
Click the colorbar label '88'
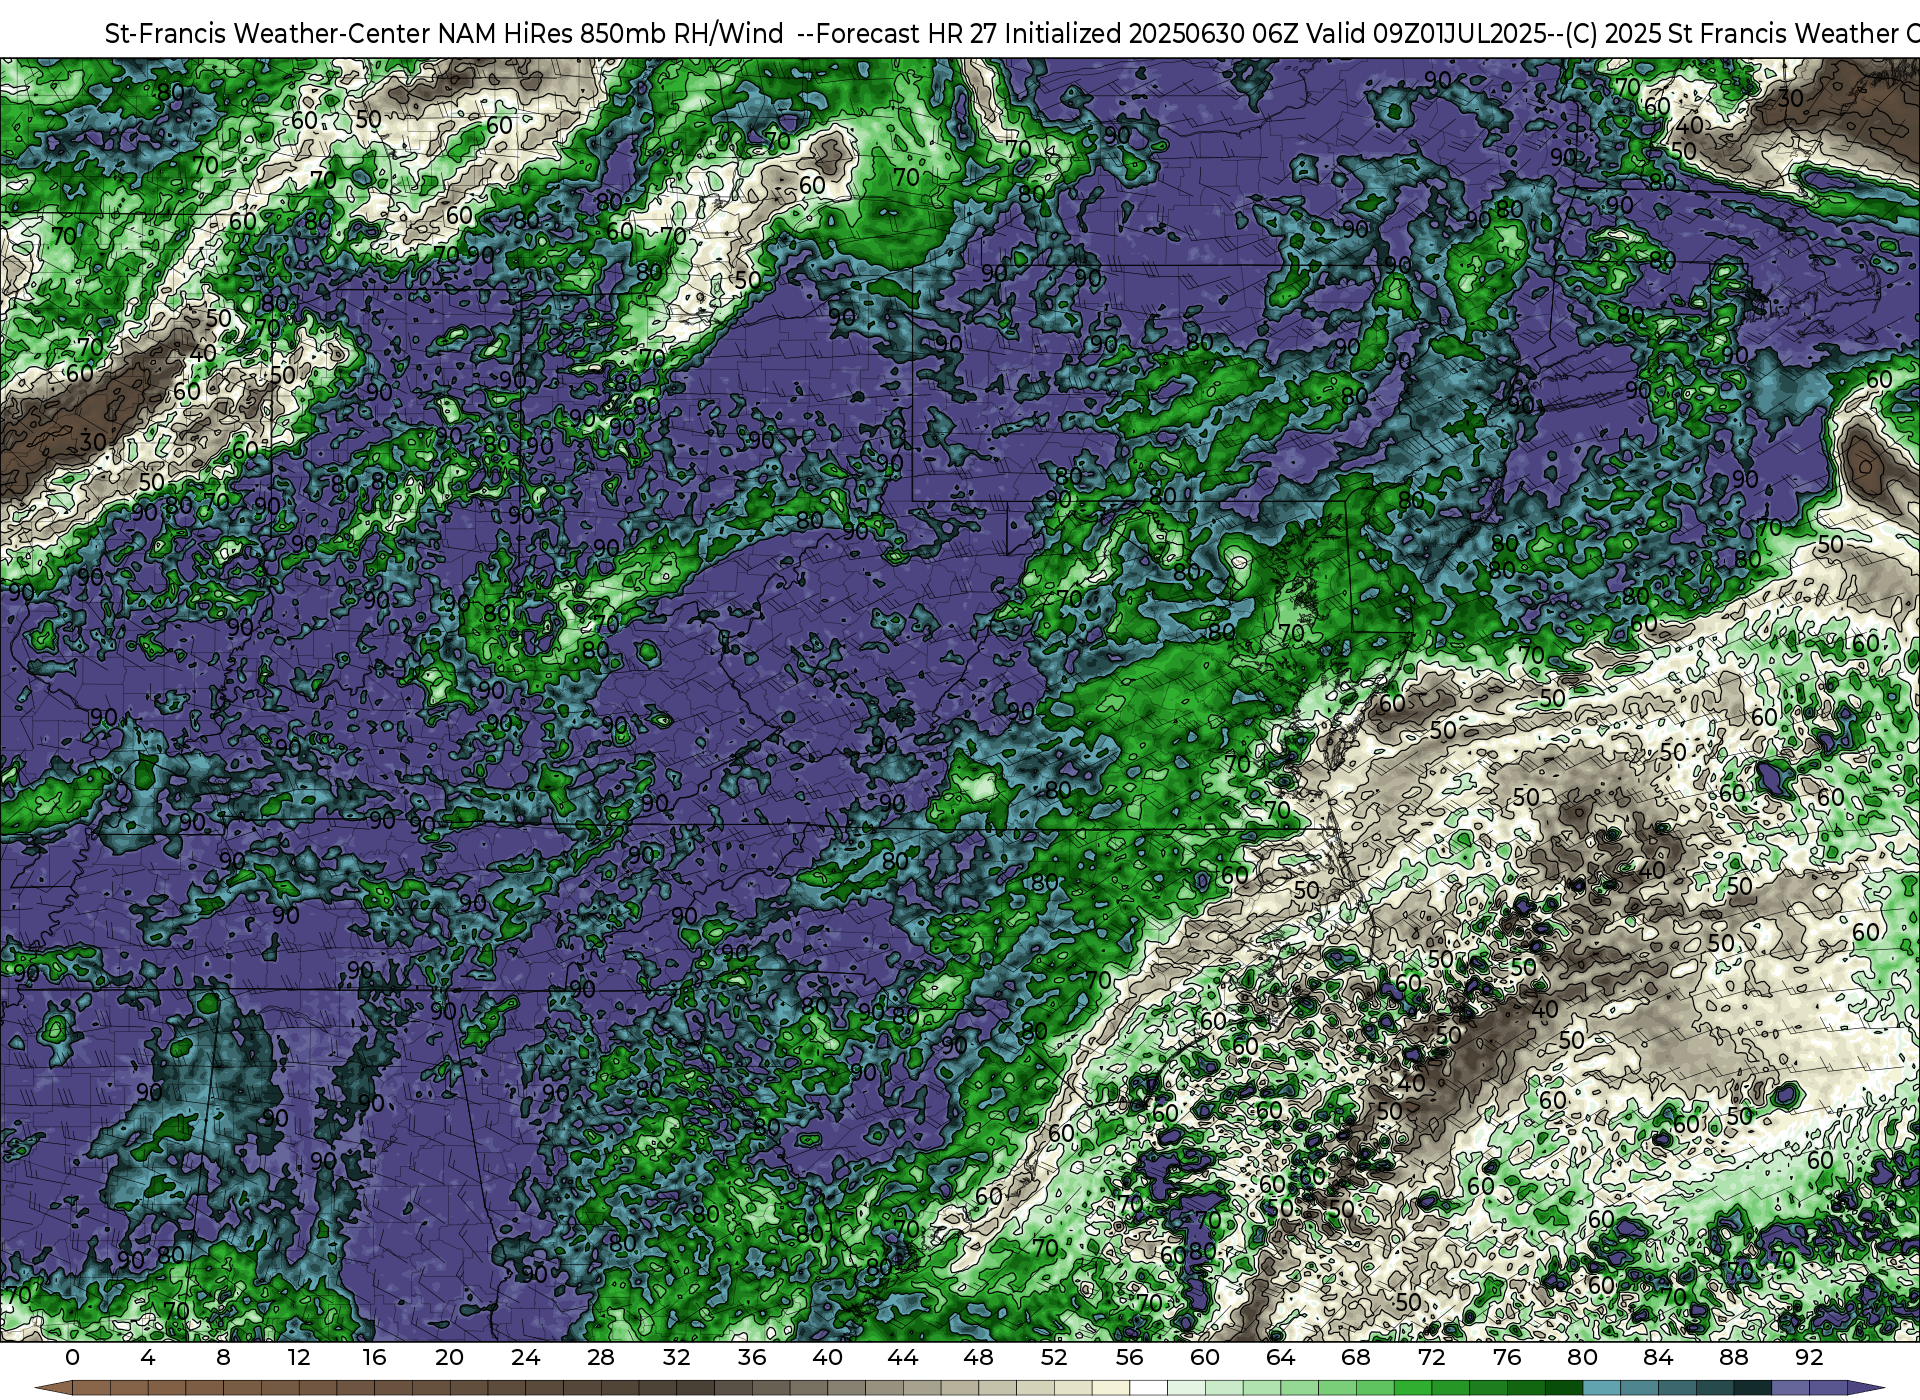click(1734, 1357)
